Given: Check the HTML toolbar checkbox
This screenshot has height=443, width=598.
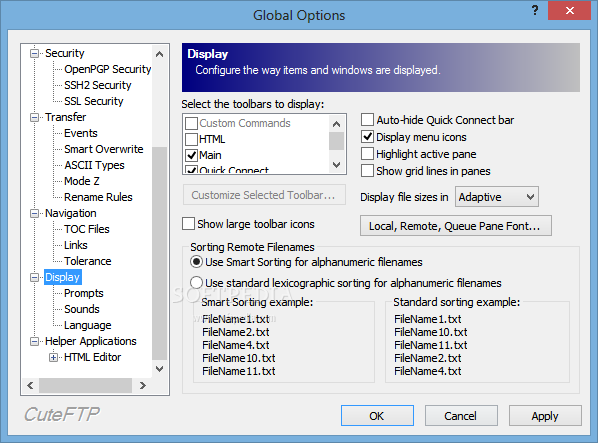Looking at the screenshot, I should click(x=191, y=140).
